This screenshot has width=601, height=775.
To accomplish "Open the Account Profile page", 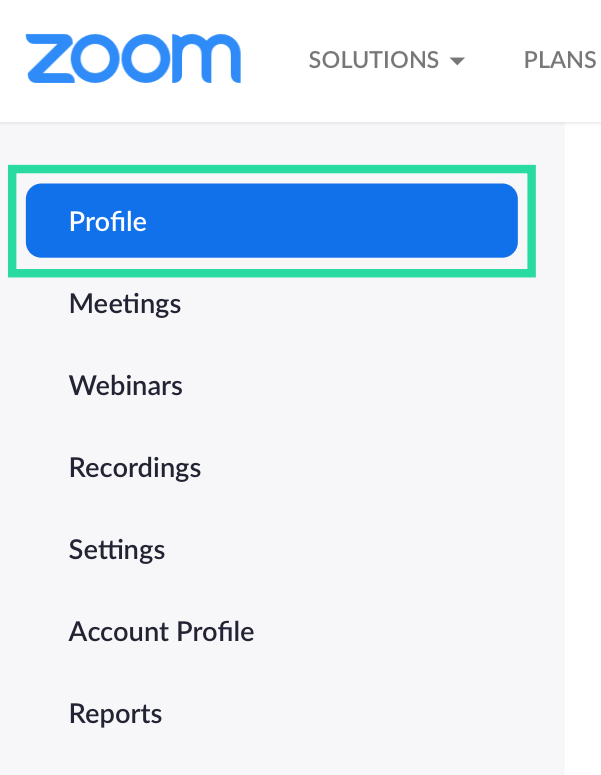I will click(x=161, y=631).
